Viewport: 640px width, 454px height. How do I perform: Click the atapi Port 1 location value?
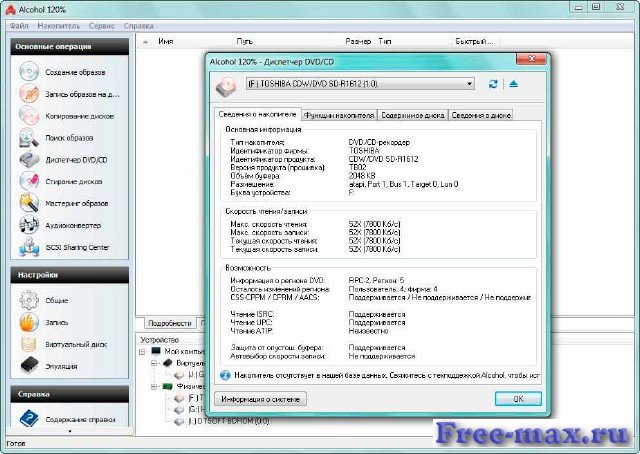pos(403,184)
